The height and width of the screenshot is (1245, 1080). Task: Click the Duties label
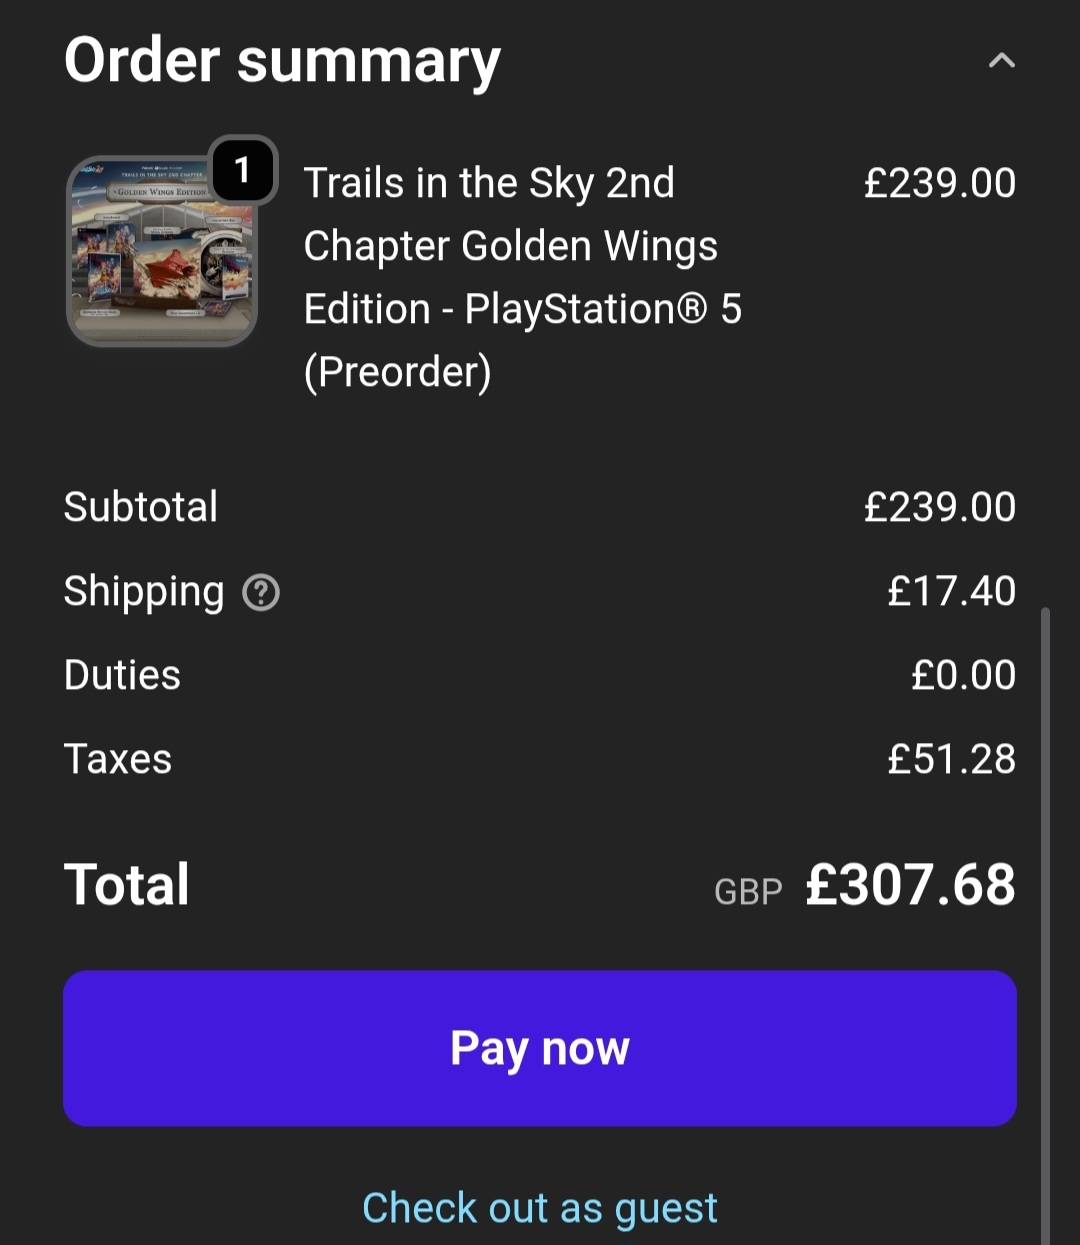(122, 675)
